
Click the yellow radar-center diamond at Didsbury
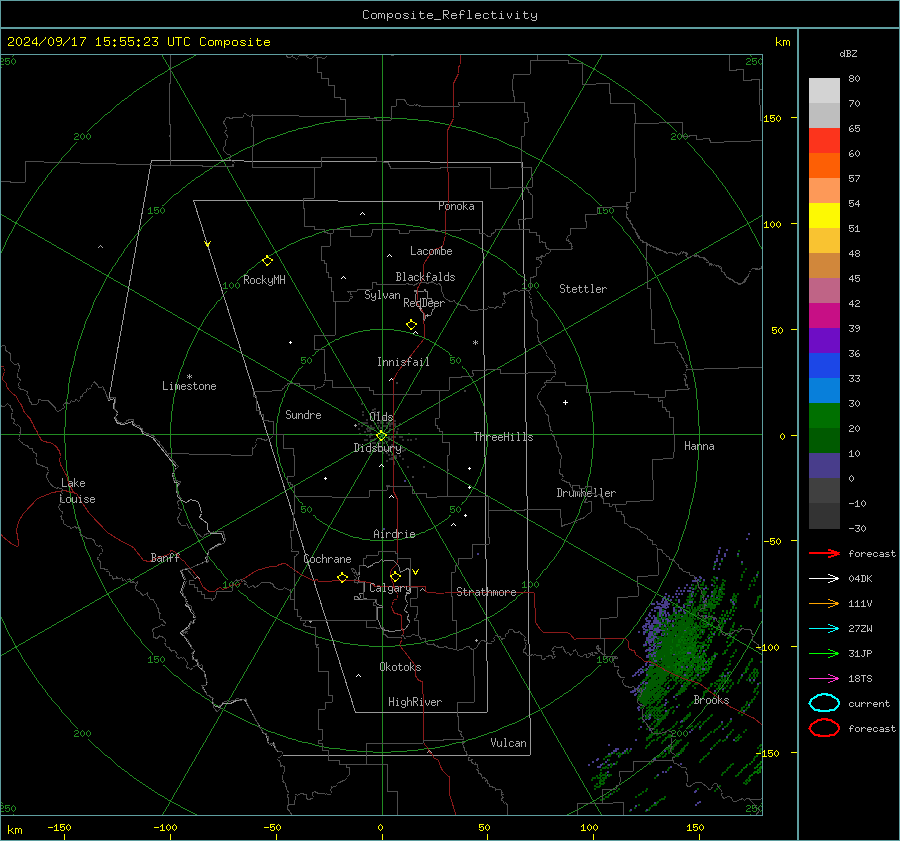(x=381, y=436)
